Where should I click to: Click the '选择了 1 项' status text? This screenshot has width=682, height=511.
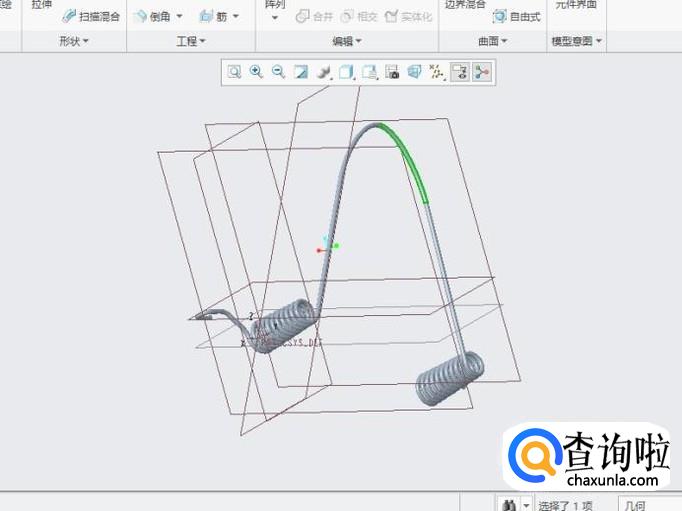click(565, 505)
